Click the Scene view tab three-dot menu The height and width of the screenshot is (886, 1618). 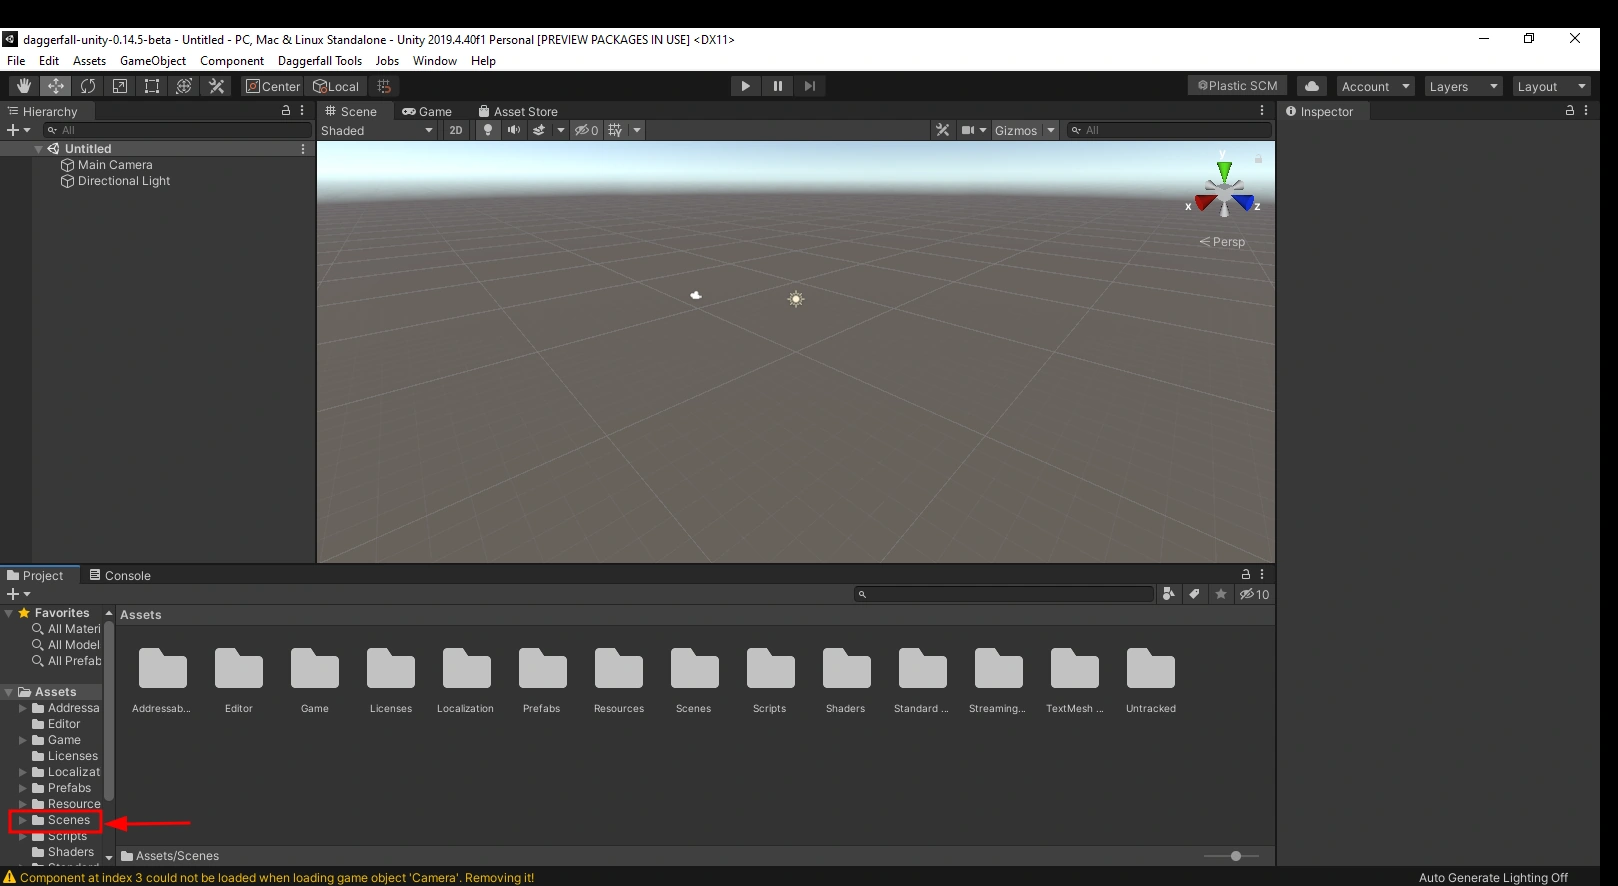(x=1262, y=111)
